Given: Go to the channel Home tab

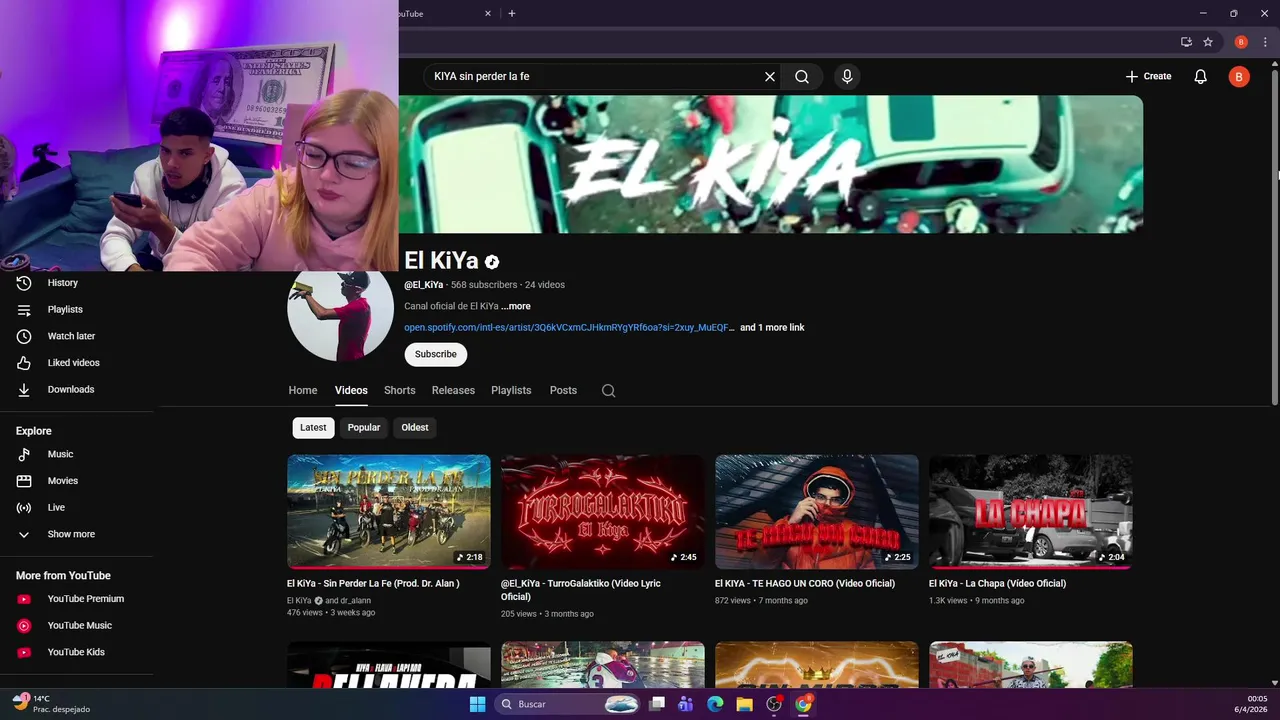Looking at the screenshot, I should pos(303,390).
